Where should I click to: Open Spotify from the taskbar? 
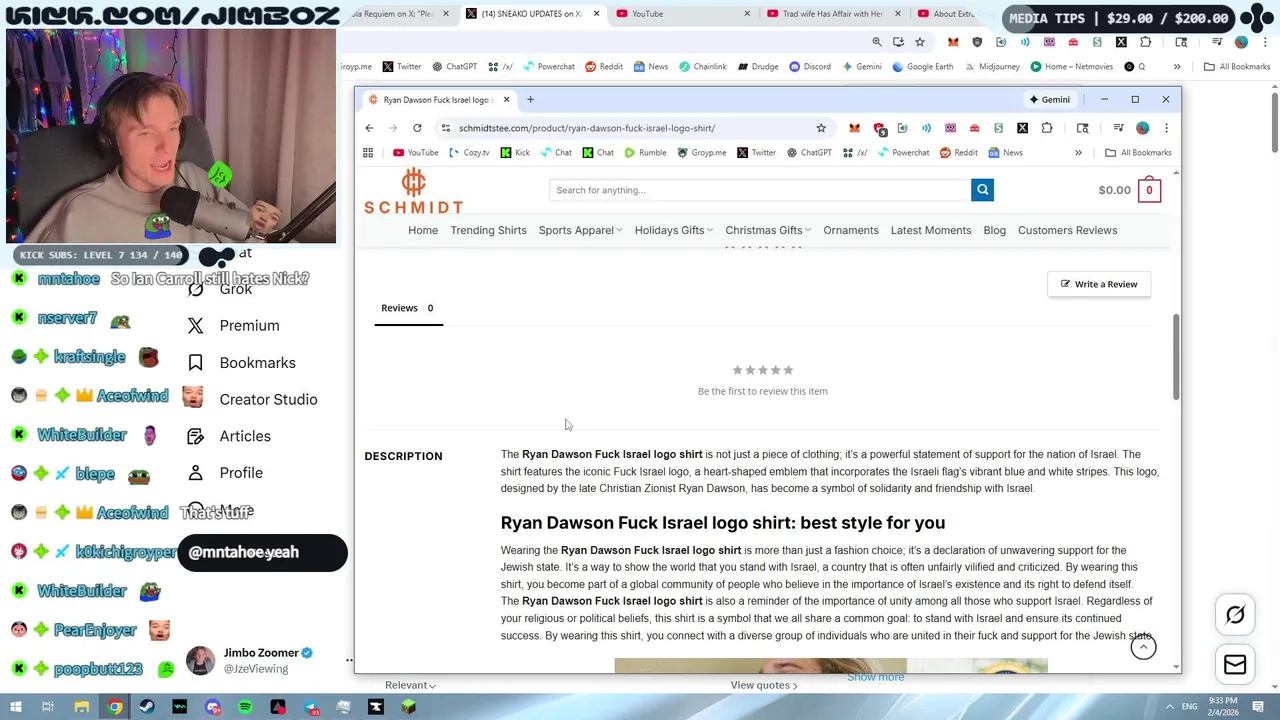click(x=245, y=707)
